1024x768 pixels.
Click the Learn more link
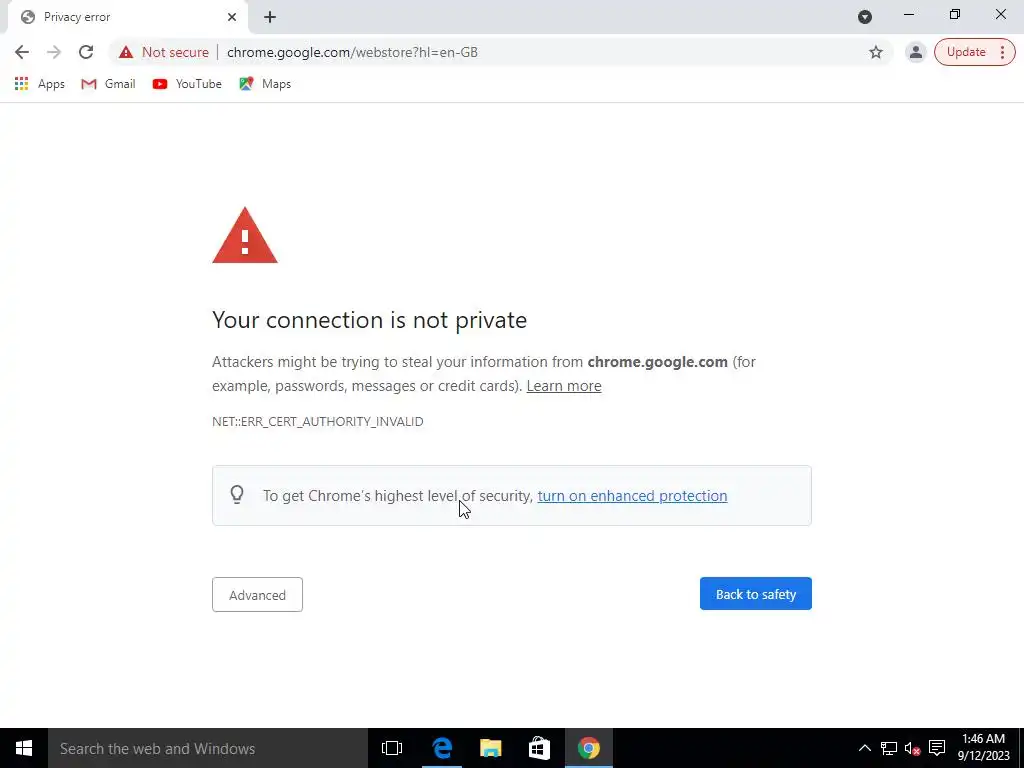564,386
